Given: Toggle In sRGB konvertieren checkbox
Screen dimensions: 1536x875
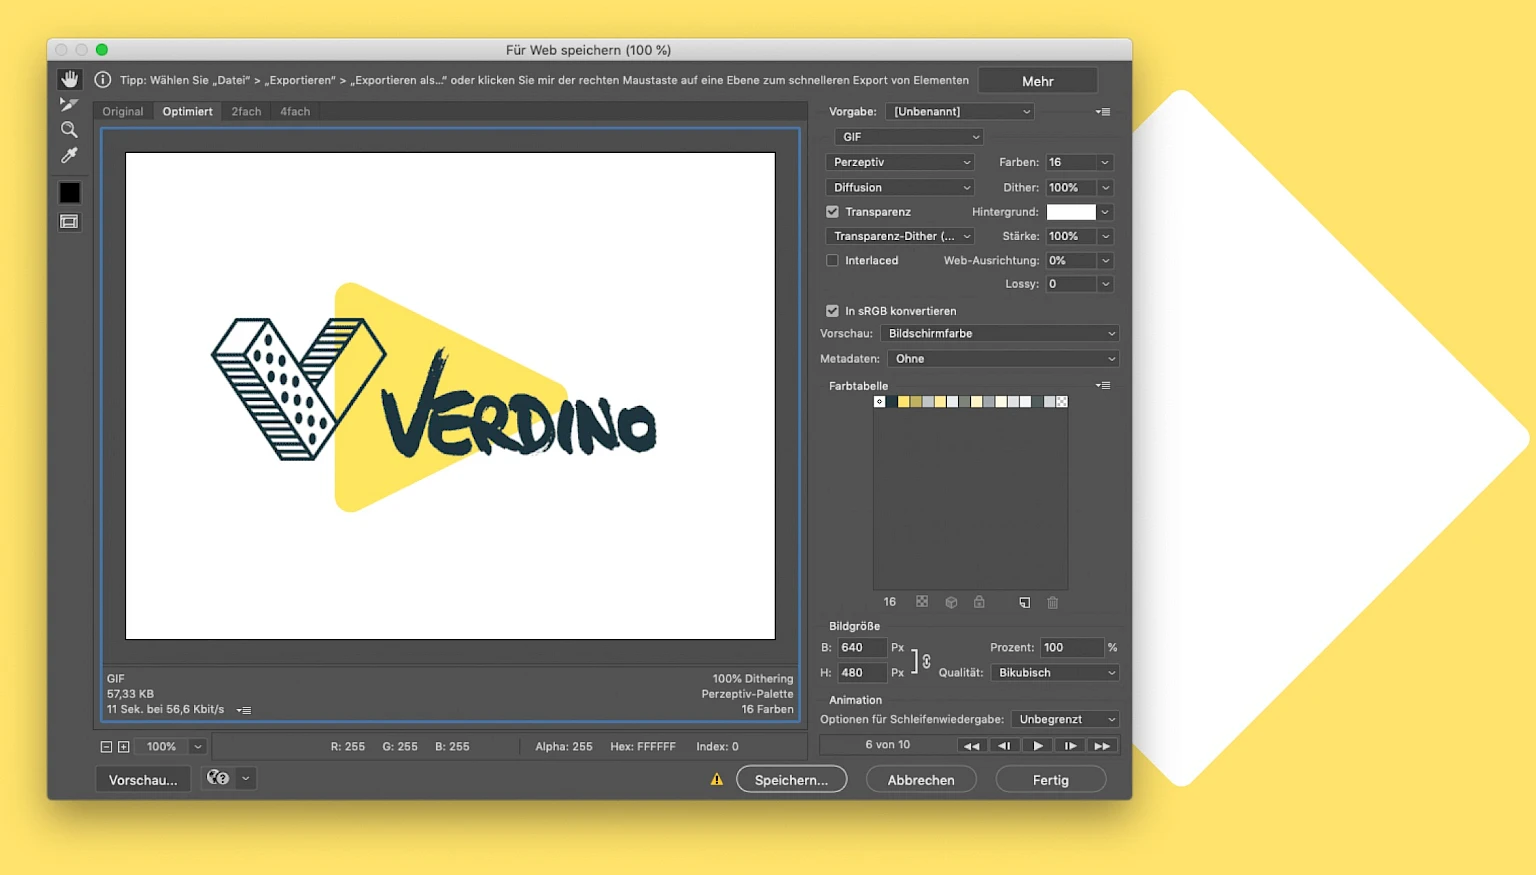Looking at the screenshot, I should (x=832, y=311).
